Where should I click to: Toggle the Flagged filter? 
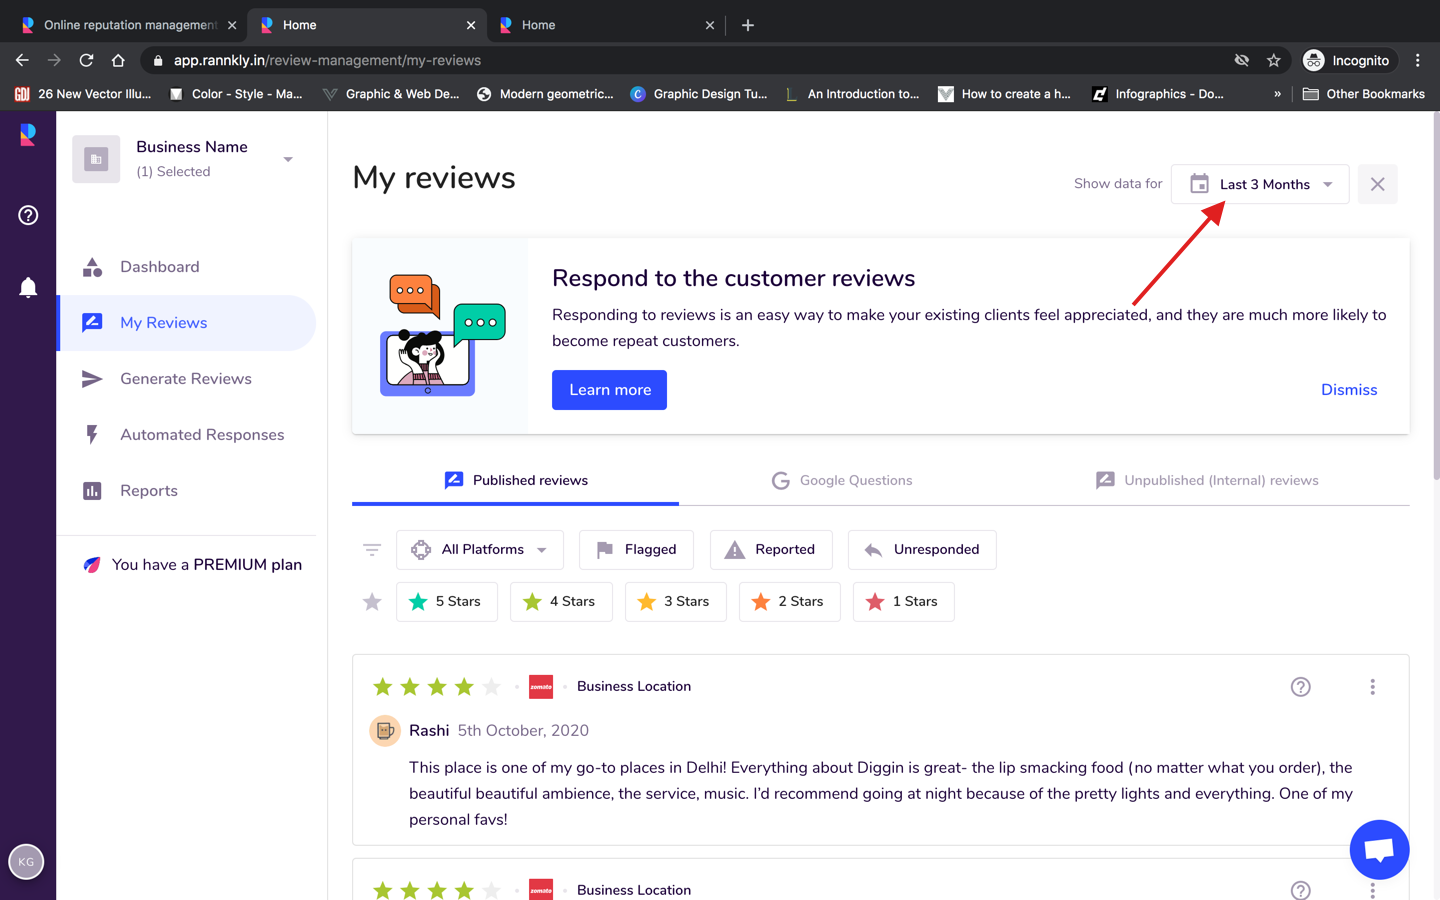(x=636, y=550)
